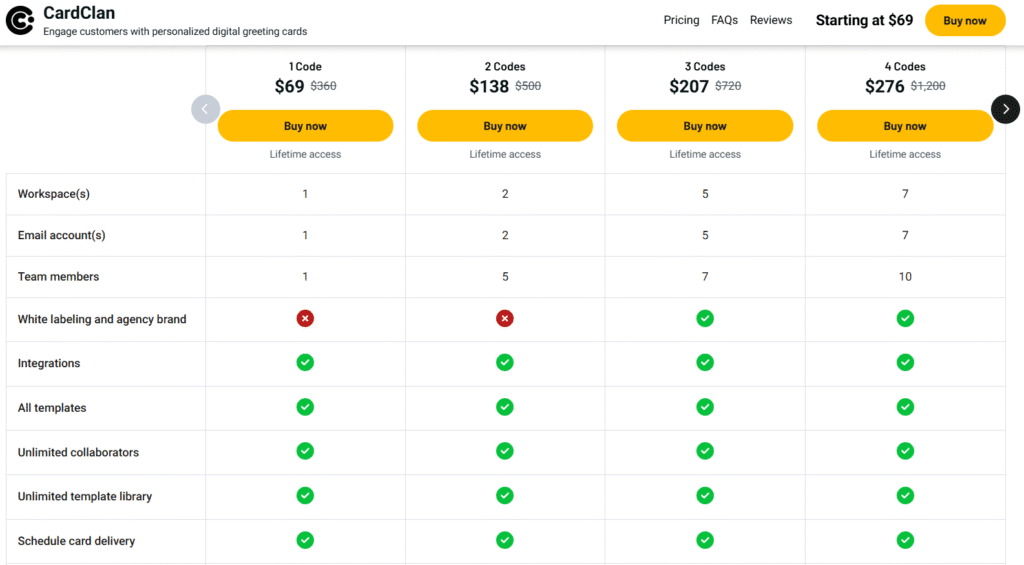Screen dimensions: 1024x565
Task: Click red X for White labeling, 2 Codes
Action: coord(505,319)
